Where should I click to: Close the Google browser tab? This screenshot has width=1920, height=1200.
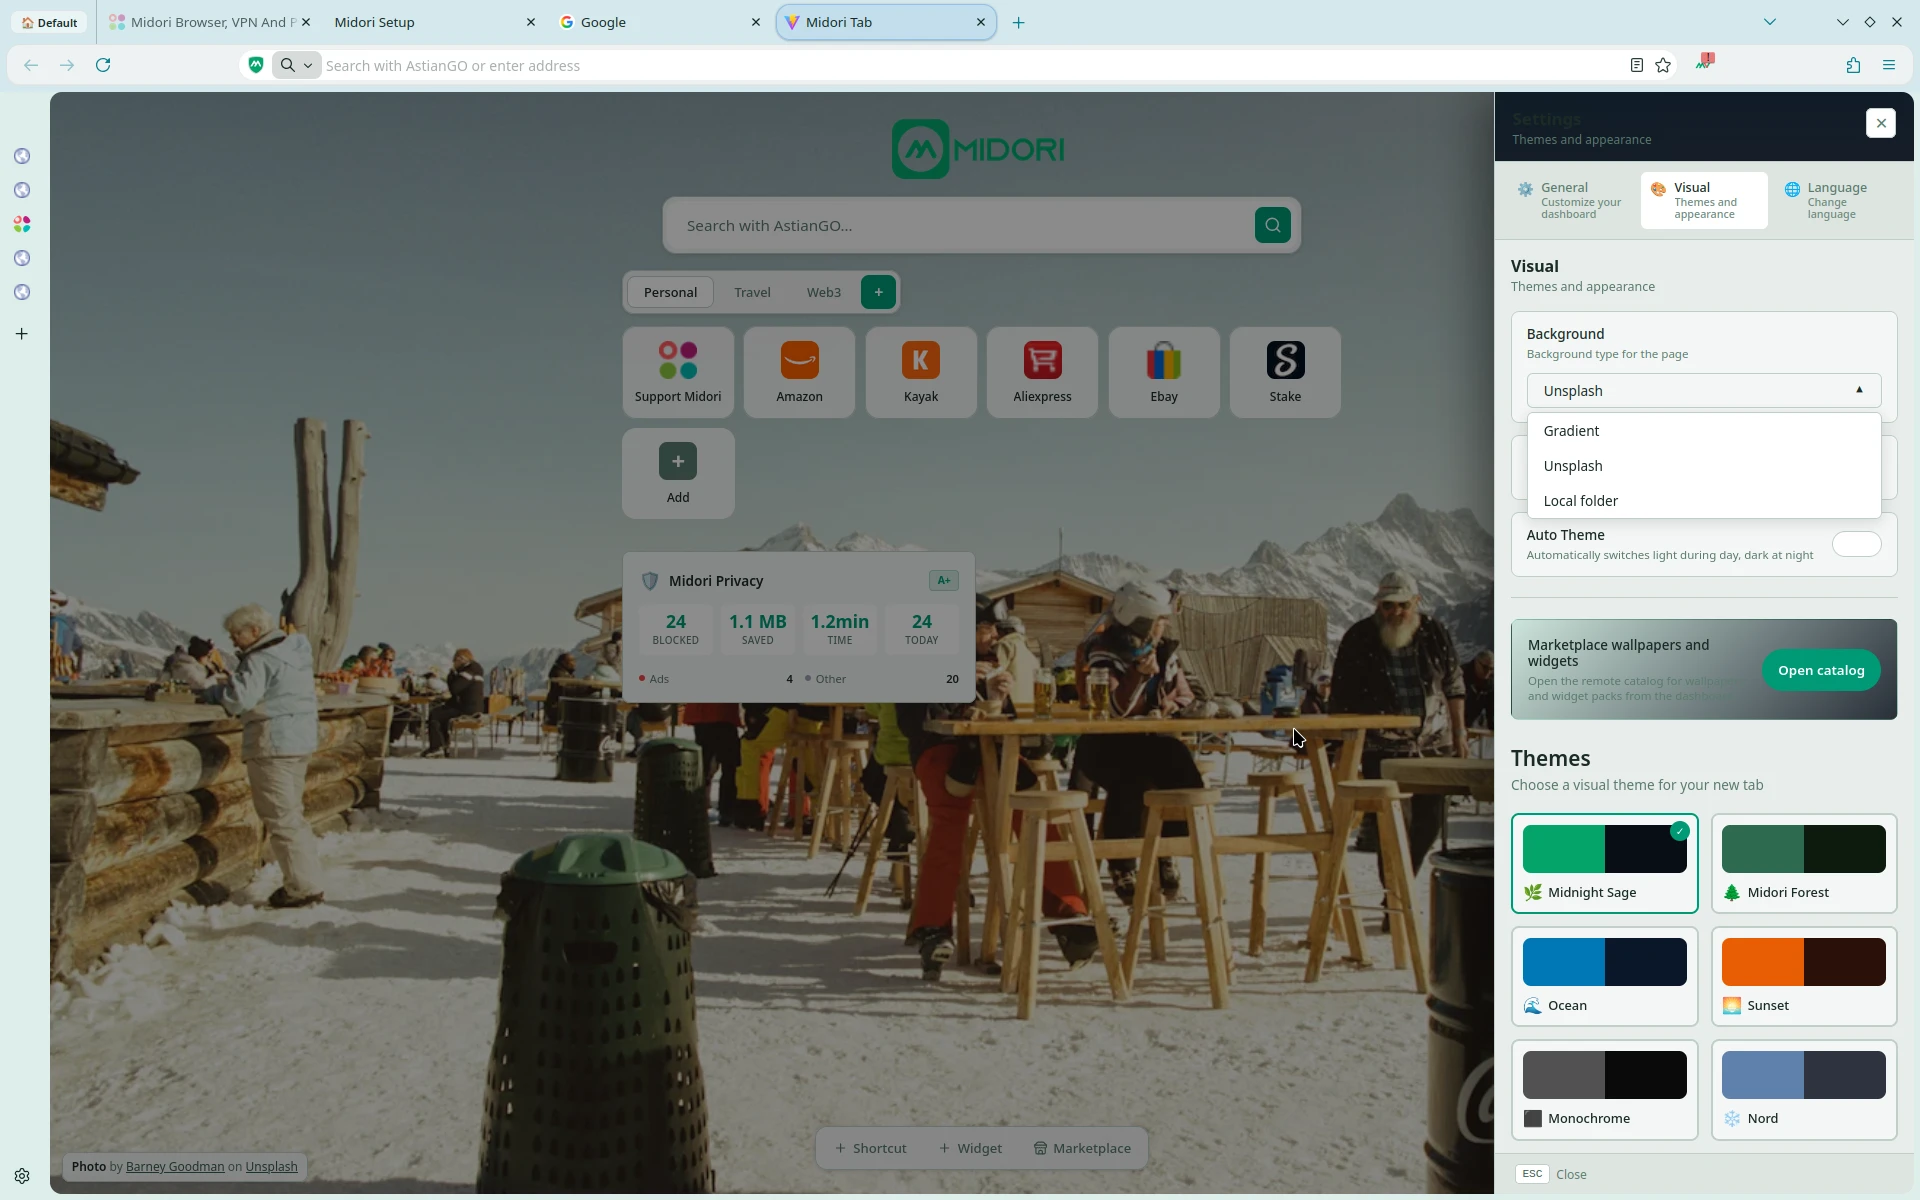[755, 22]
